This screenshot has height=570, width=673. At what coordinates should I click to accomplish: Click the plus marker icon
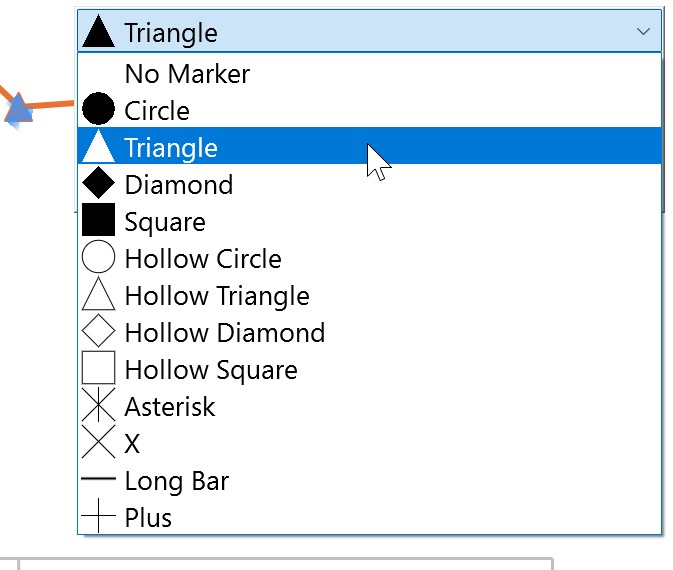(x=98, y=517)
